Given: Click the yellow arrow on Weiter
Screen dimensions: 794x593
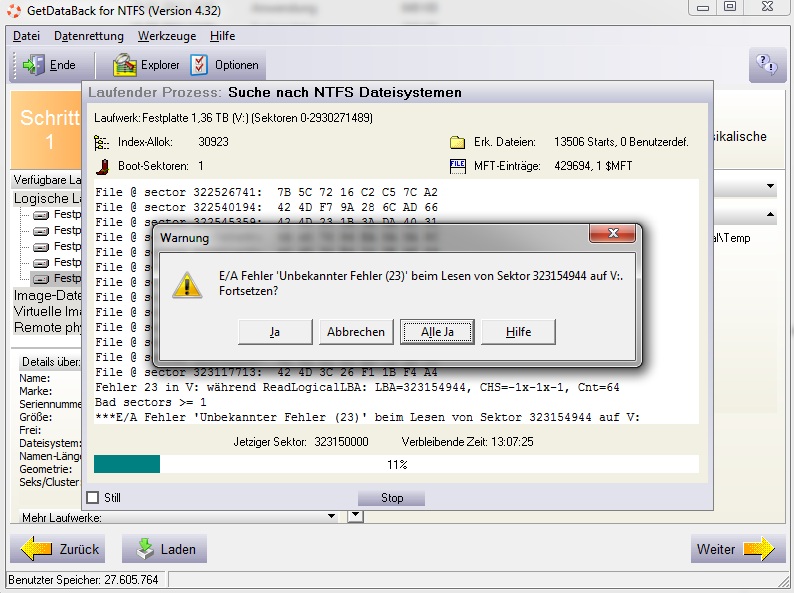Looking at the screenshot, I should (759, 549).
